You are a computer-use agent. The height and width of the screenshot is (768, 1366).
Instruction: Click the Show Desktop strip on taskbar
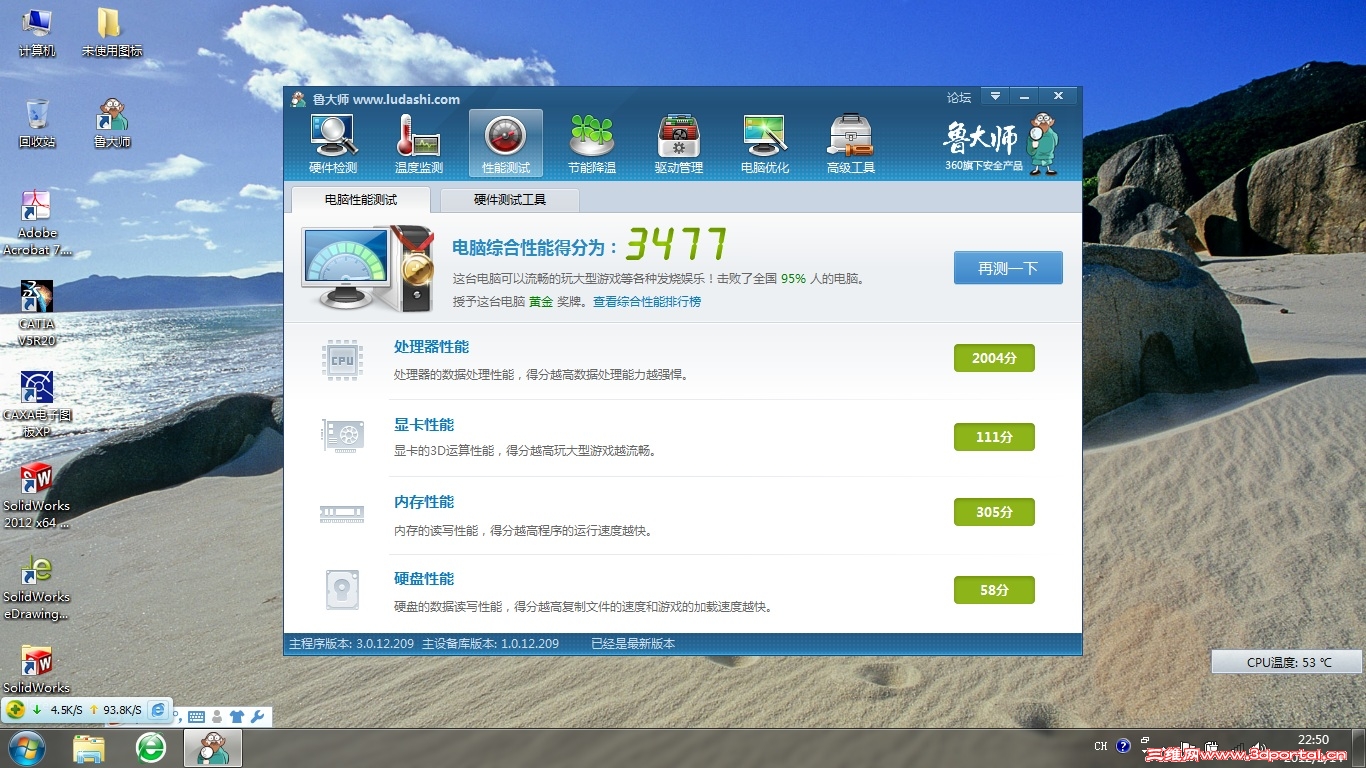(x=1360, y=748)
